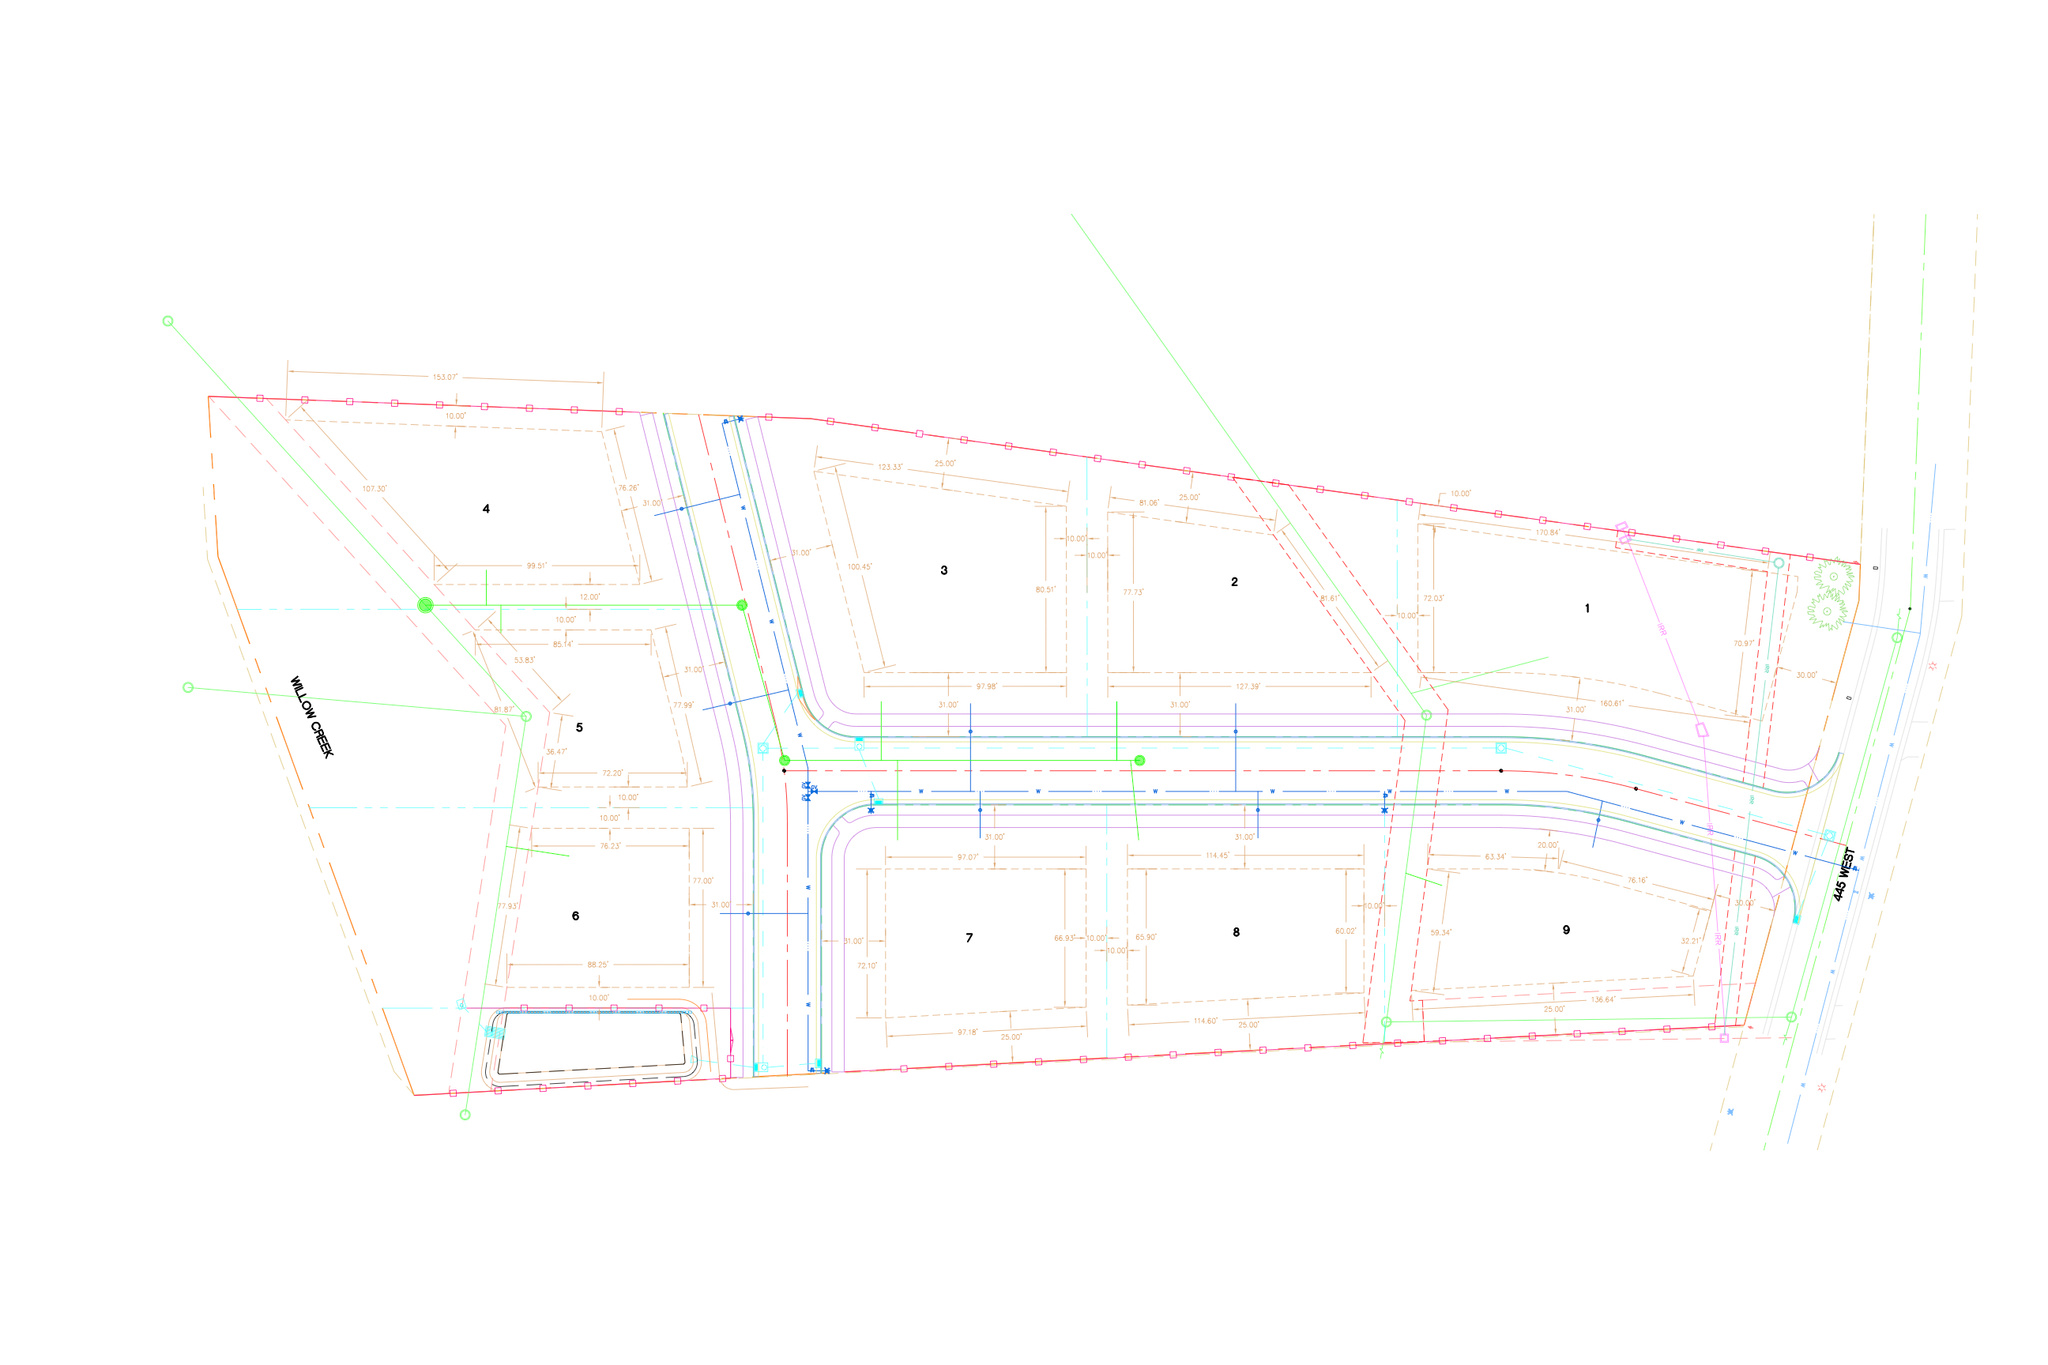Select the lot 4 number label
2048x1365 pixels.
(x=486, y=509)
